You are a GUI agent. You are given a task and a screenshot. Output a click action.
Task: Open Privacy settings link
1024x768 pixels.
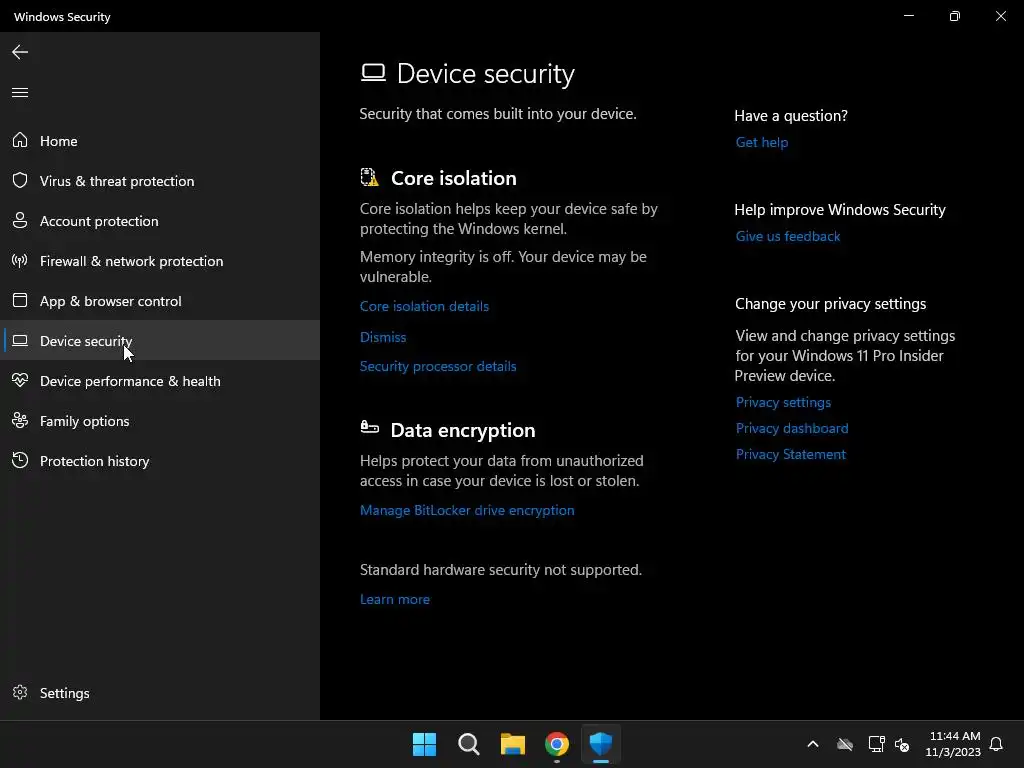click(783, 402)
